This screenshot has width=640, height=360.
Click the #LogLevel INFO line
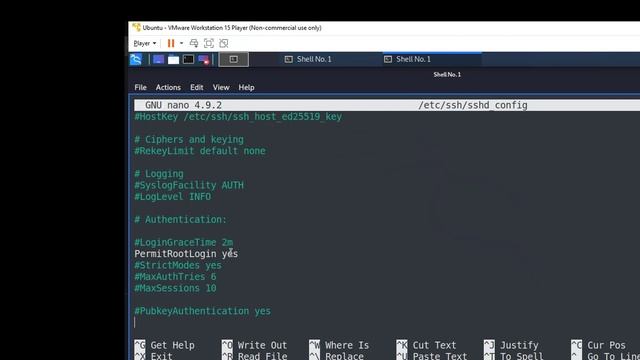click(x=173, y=197)
